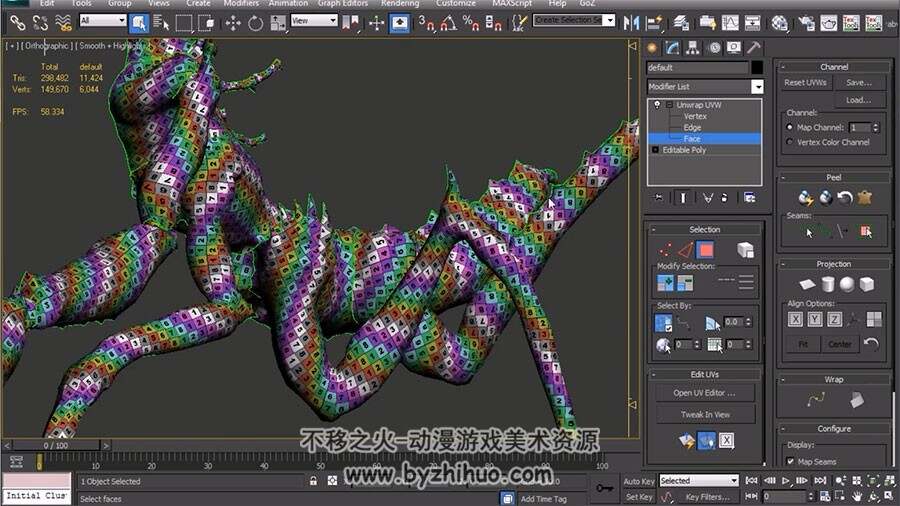Switch to Hierarchy command panel
This screenshot has height=506, width=900.
693,48
